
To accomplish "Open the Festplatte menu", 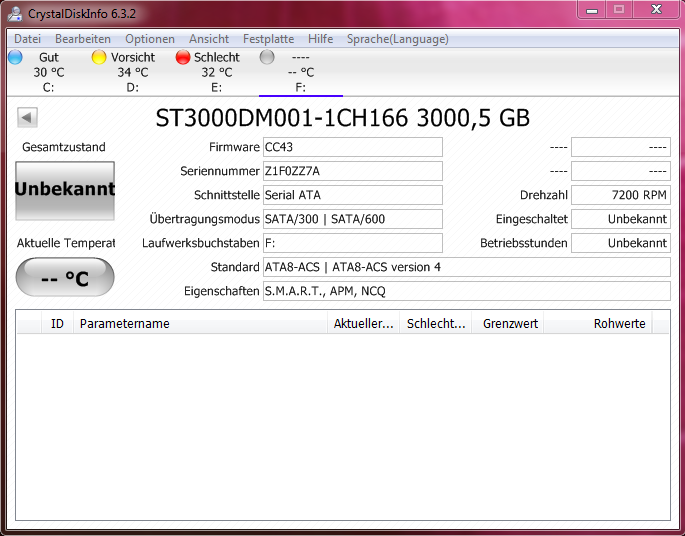I will pyautogui.click(x=268, y=39).
